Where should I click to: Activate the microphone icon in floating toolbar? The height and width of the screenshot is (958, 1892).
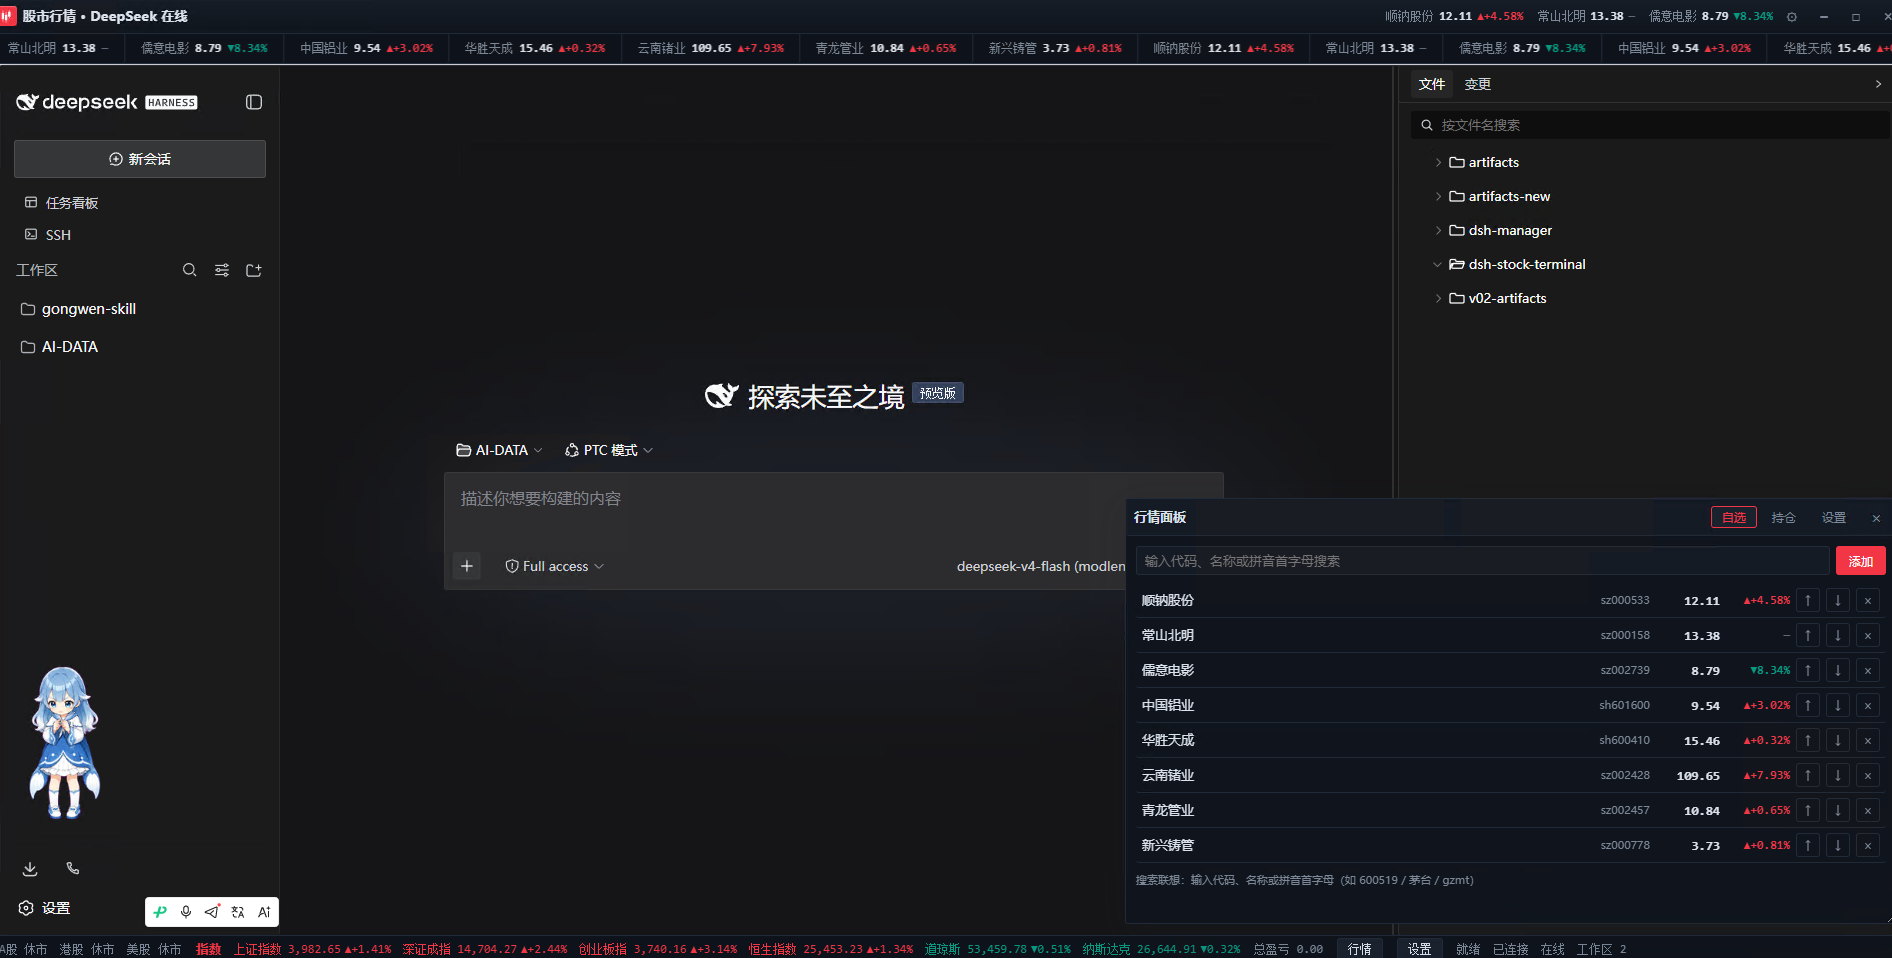[x=186, y=912]
